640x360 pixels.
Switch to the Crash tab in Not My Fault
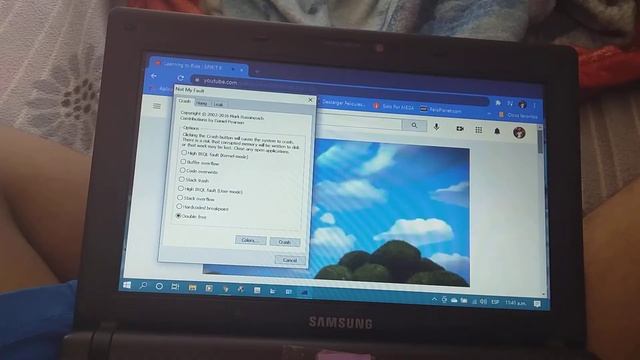185,101
